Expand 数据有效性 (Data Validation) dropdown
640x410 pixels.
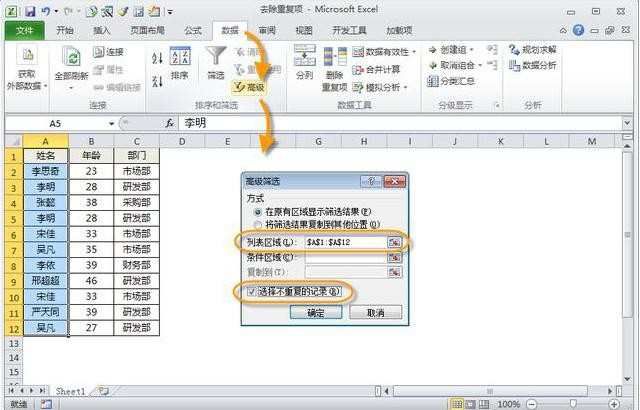coord(414,52)
